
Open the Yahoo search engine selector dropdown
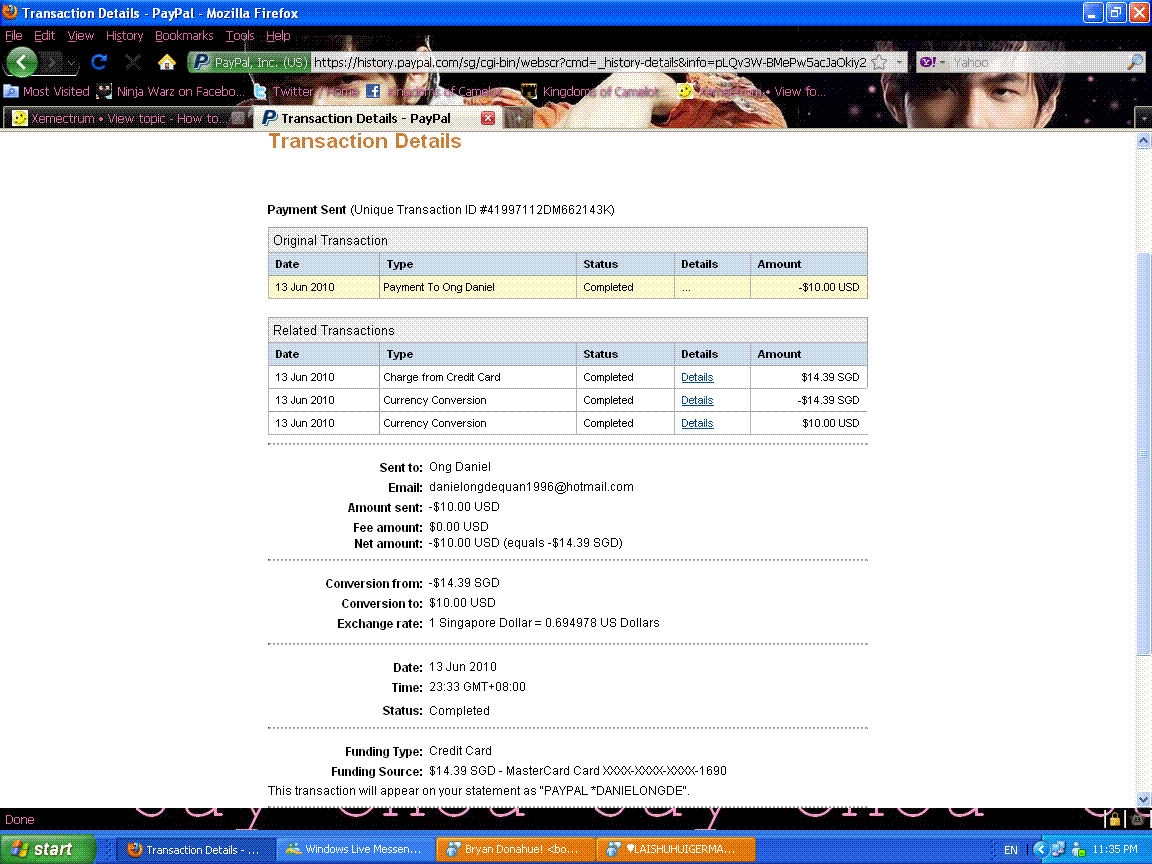click(x=930, y=62)
